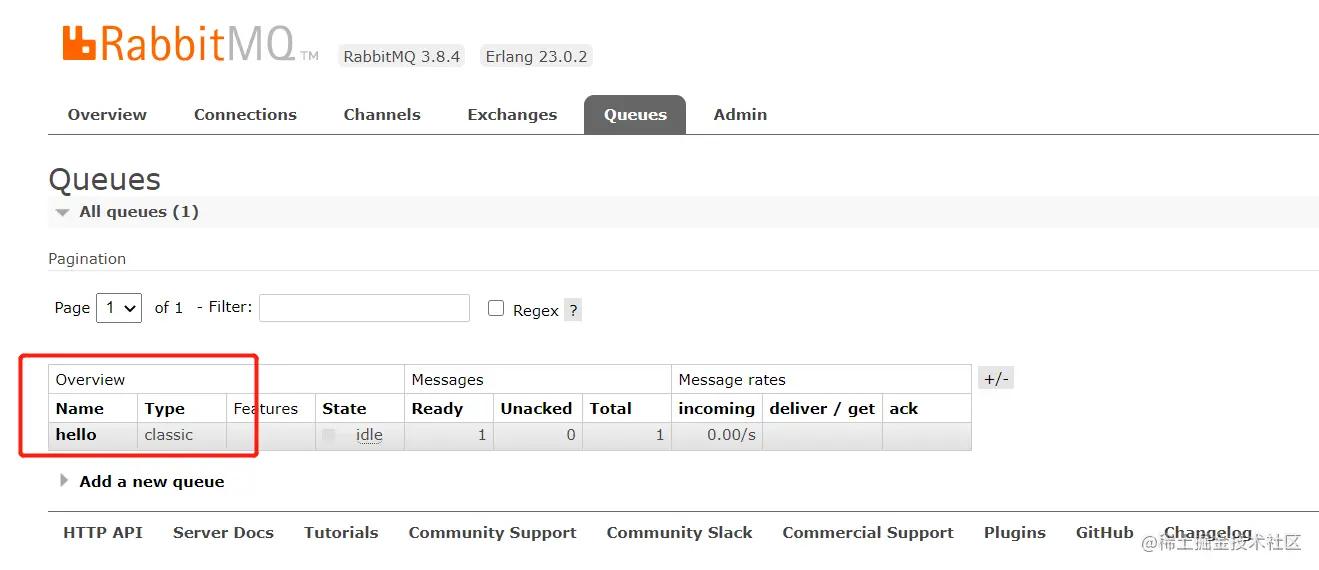The height and width of the screenshot is (570, 1319).
Task: Open the Admin tab
Action: pos(740,114)
